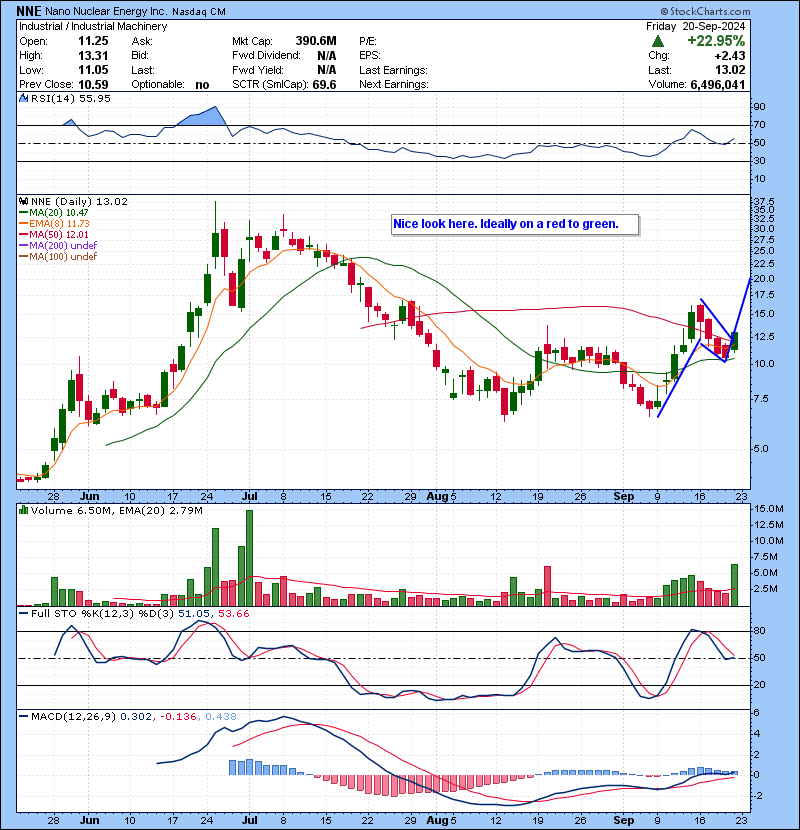800x830 pixels.
Task: Select the Low value 11.05
Action: tap(93, 70)
